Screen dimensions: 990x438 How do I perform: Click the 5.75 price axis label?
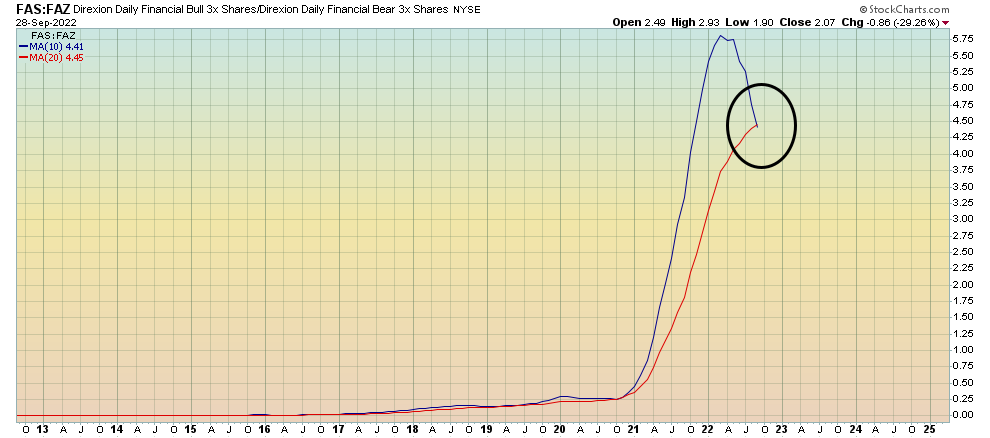coord(962,38)
